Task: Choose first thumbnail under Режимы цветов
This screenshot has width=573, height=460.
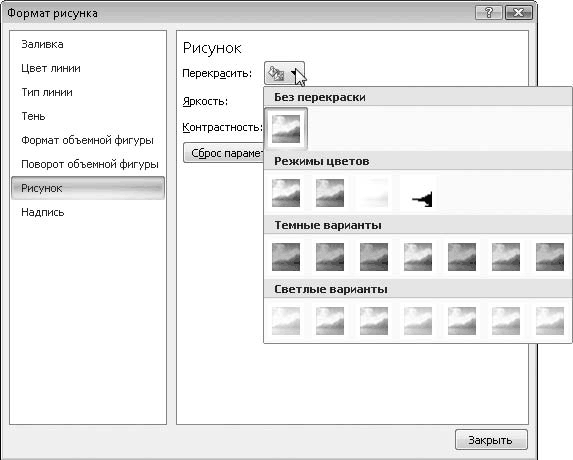Action: click(286, 193)
